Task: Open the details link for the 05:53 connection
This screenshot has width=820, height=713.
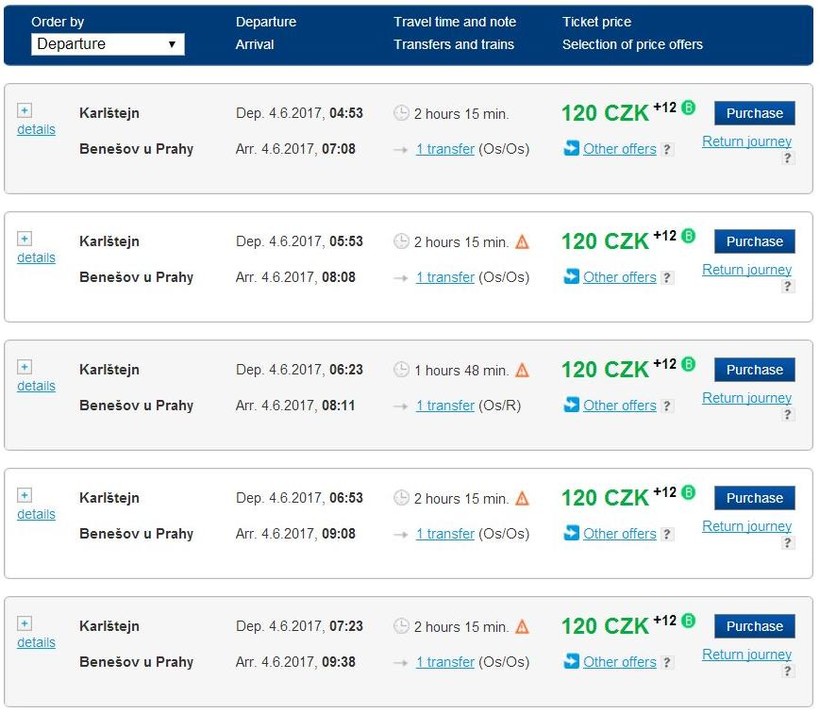Action: pos(36,258)
